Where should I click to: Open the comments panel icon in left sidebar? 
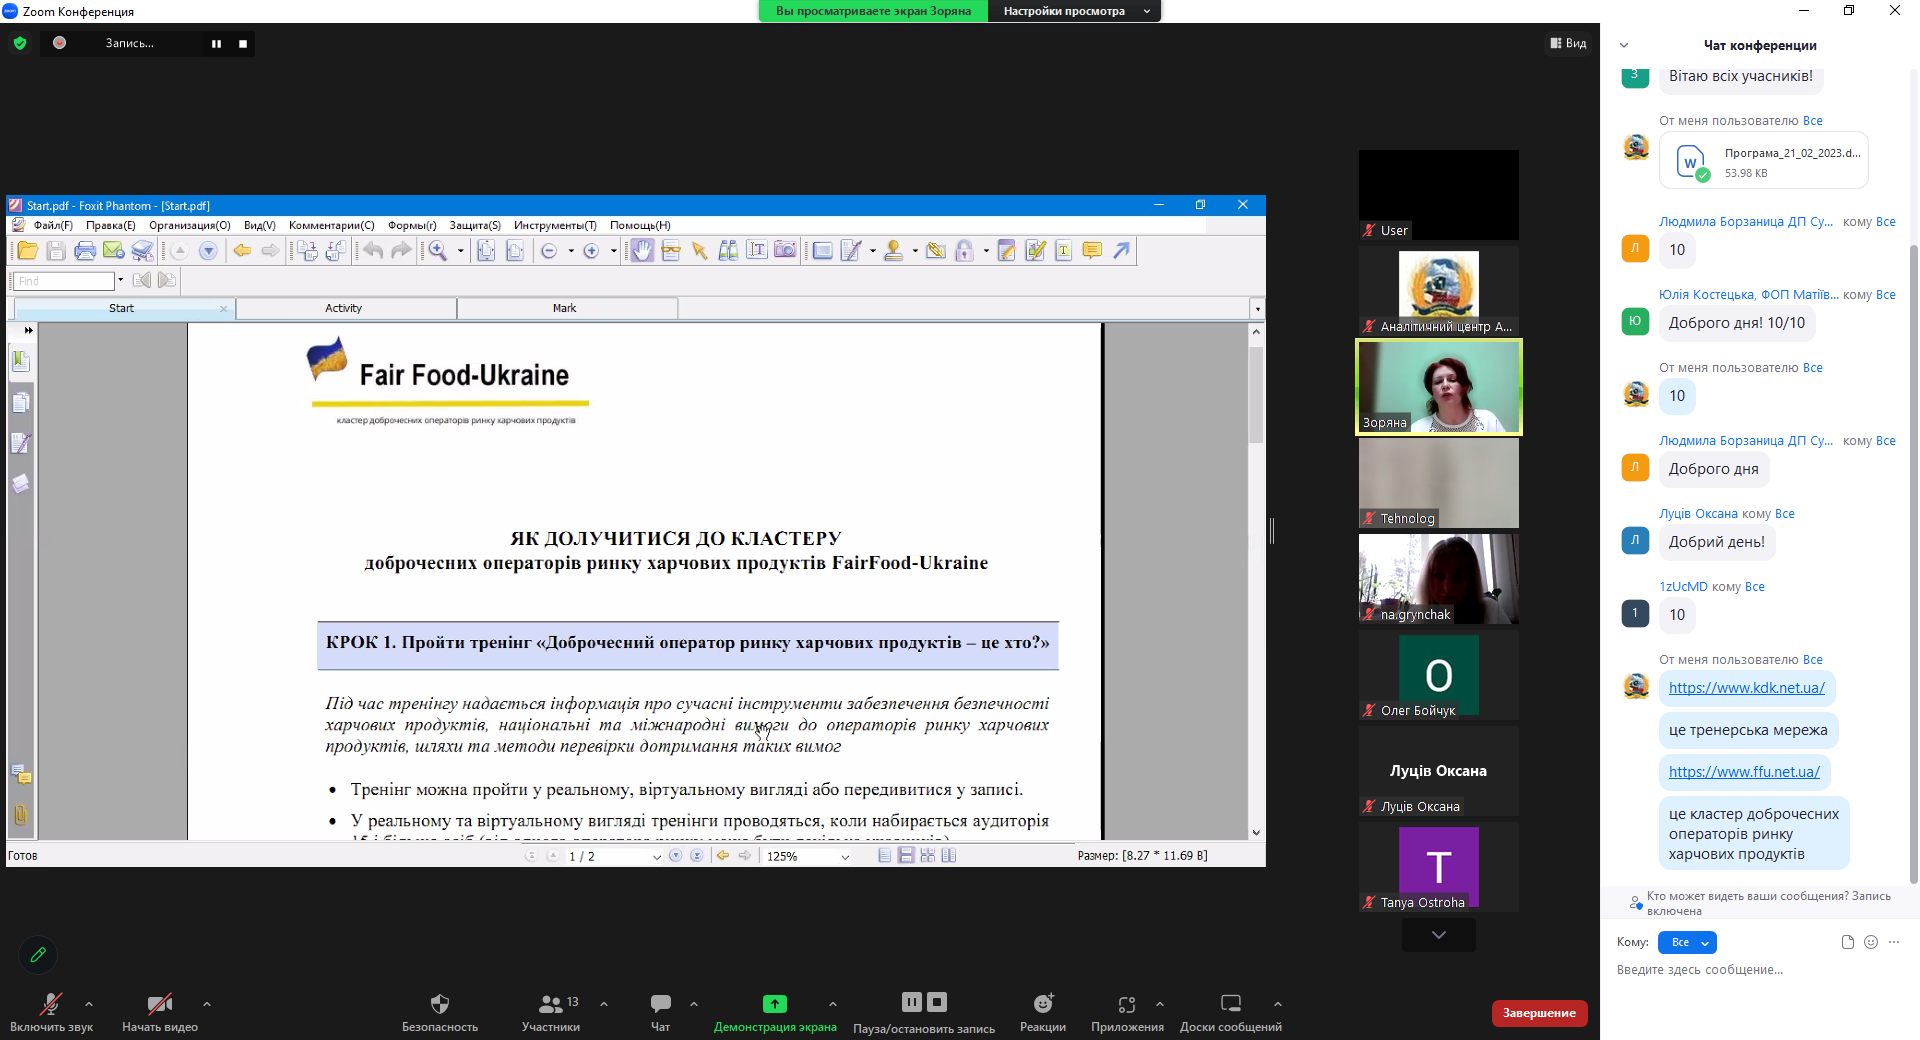pyautogui.click(x=21, y=774)
